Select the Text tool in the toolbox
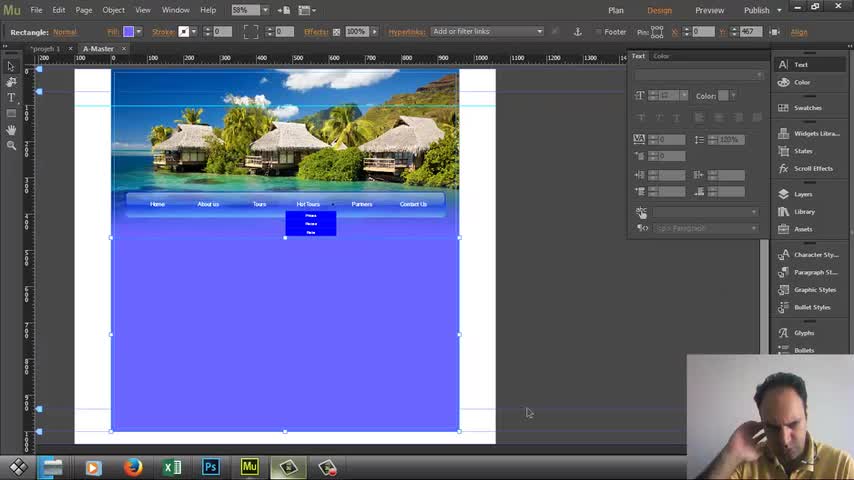 (x=11, y=98)
